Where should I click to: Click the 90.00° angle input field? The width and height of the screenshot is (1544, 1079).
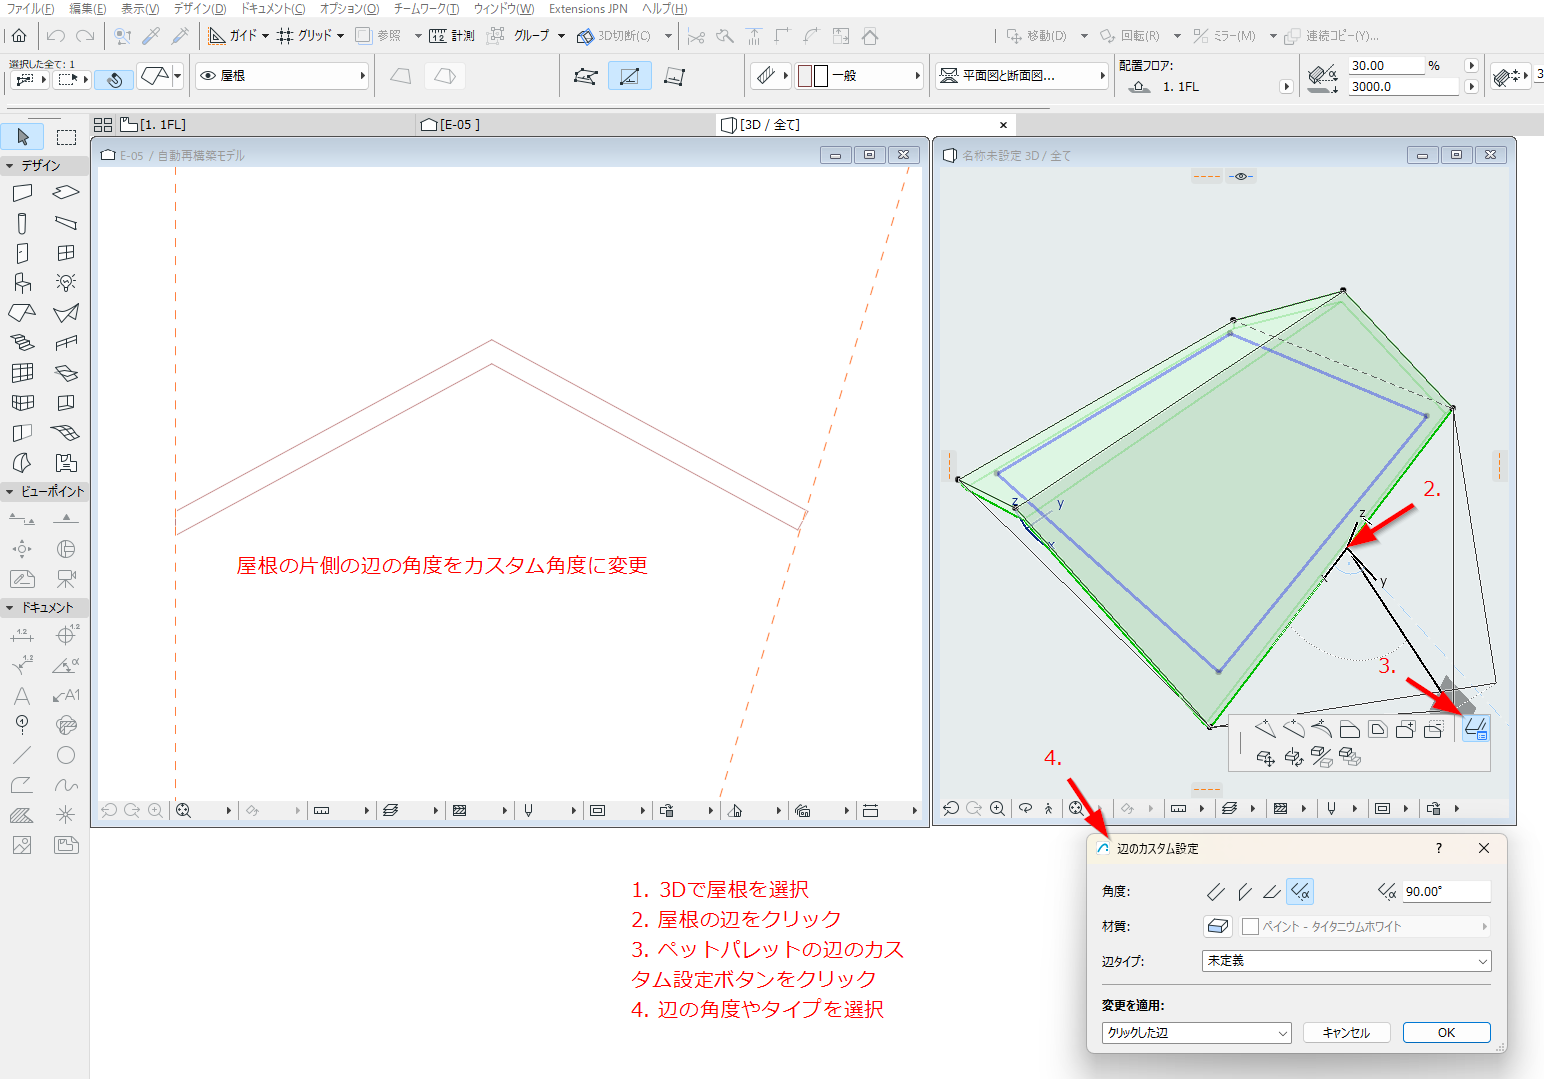coord(1446,891)
